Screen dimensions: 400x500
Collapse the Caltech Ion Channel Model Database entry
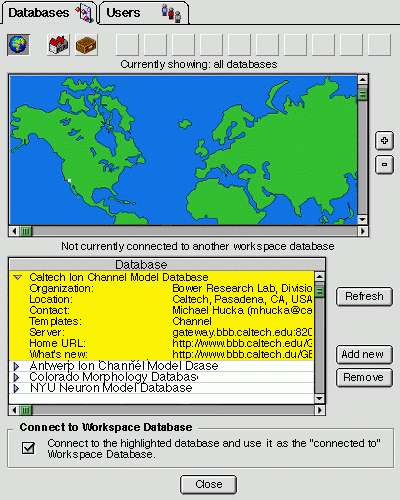pos(17,277)
